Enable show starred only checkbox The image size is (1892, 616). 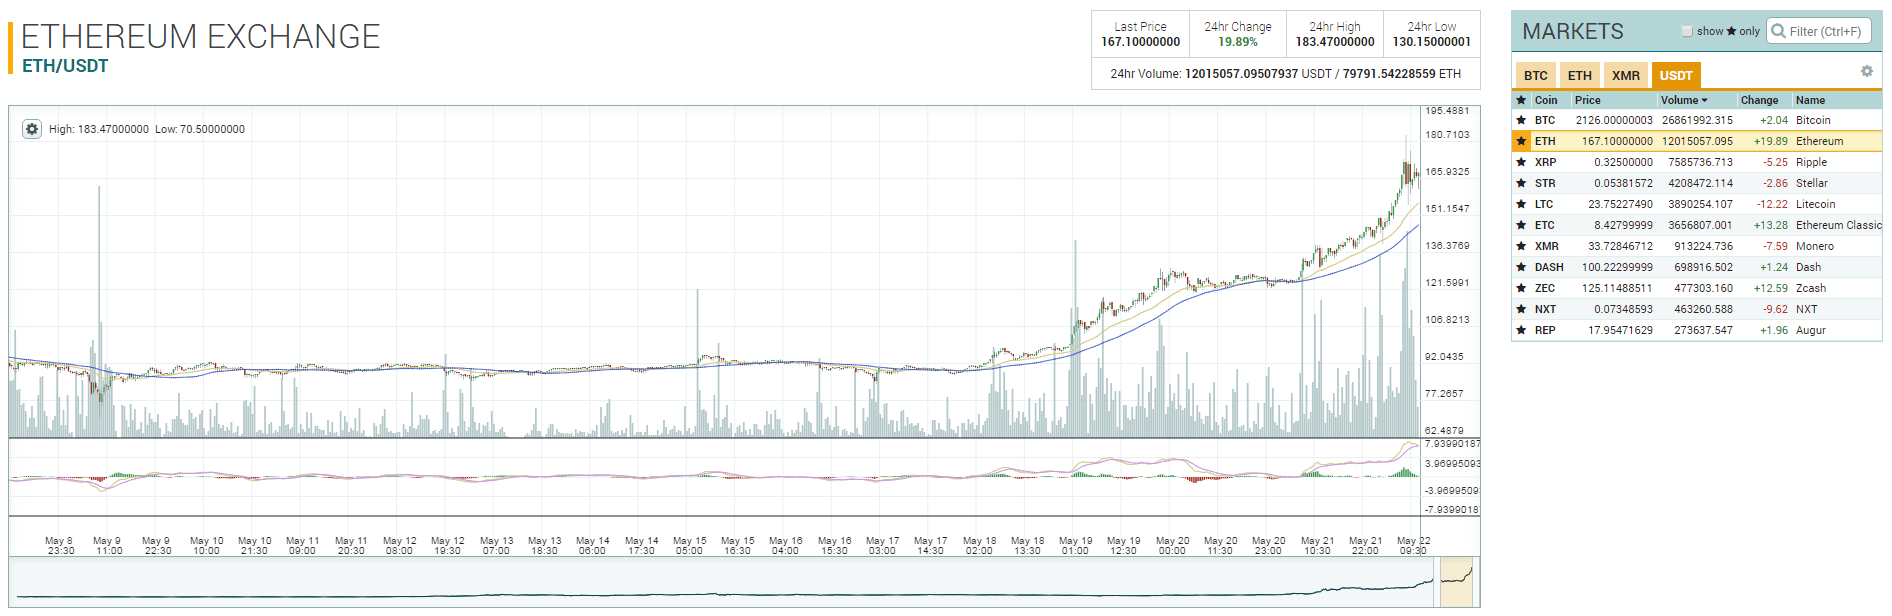[x=1687, y=31]
